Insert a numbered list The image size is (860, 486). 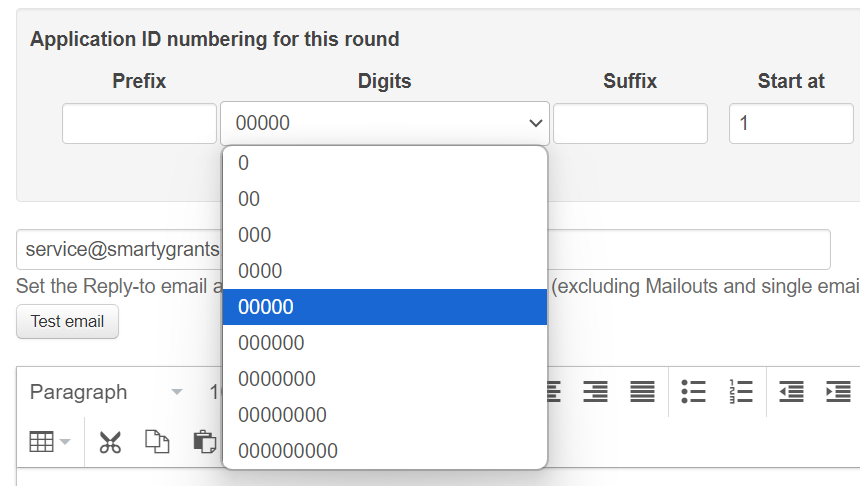coord(741,392)
